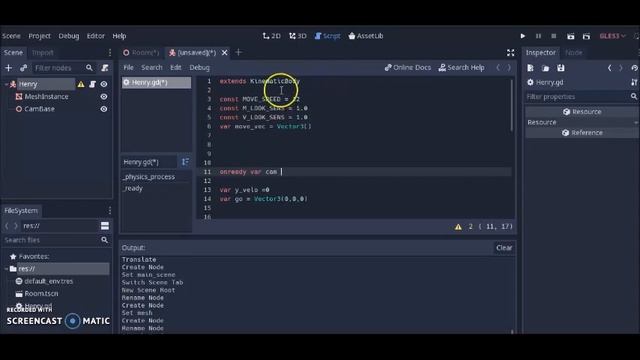Open FileSystem dock options menu

tap(109, 211)
